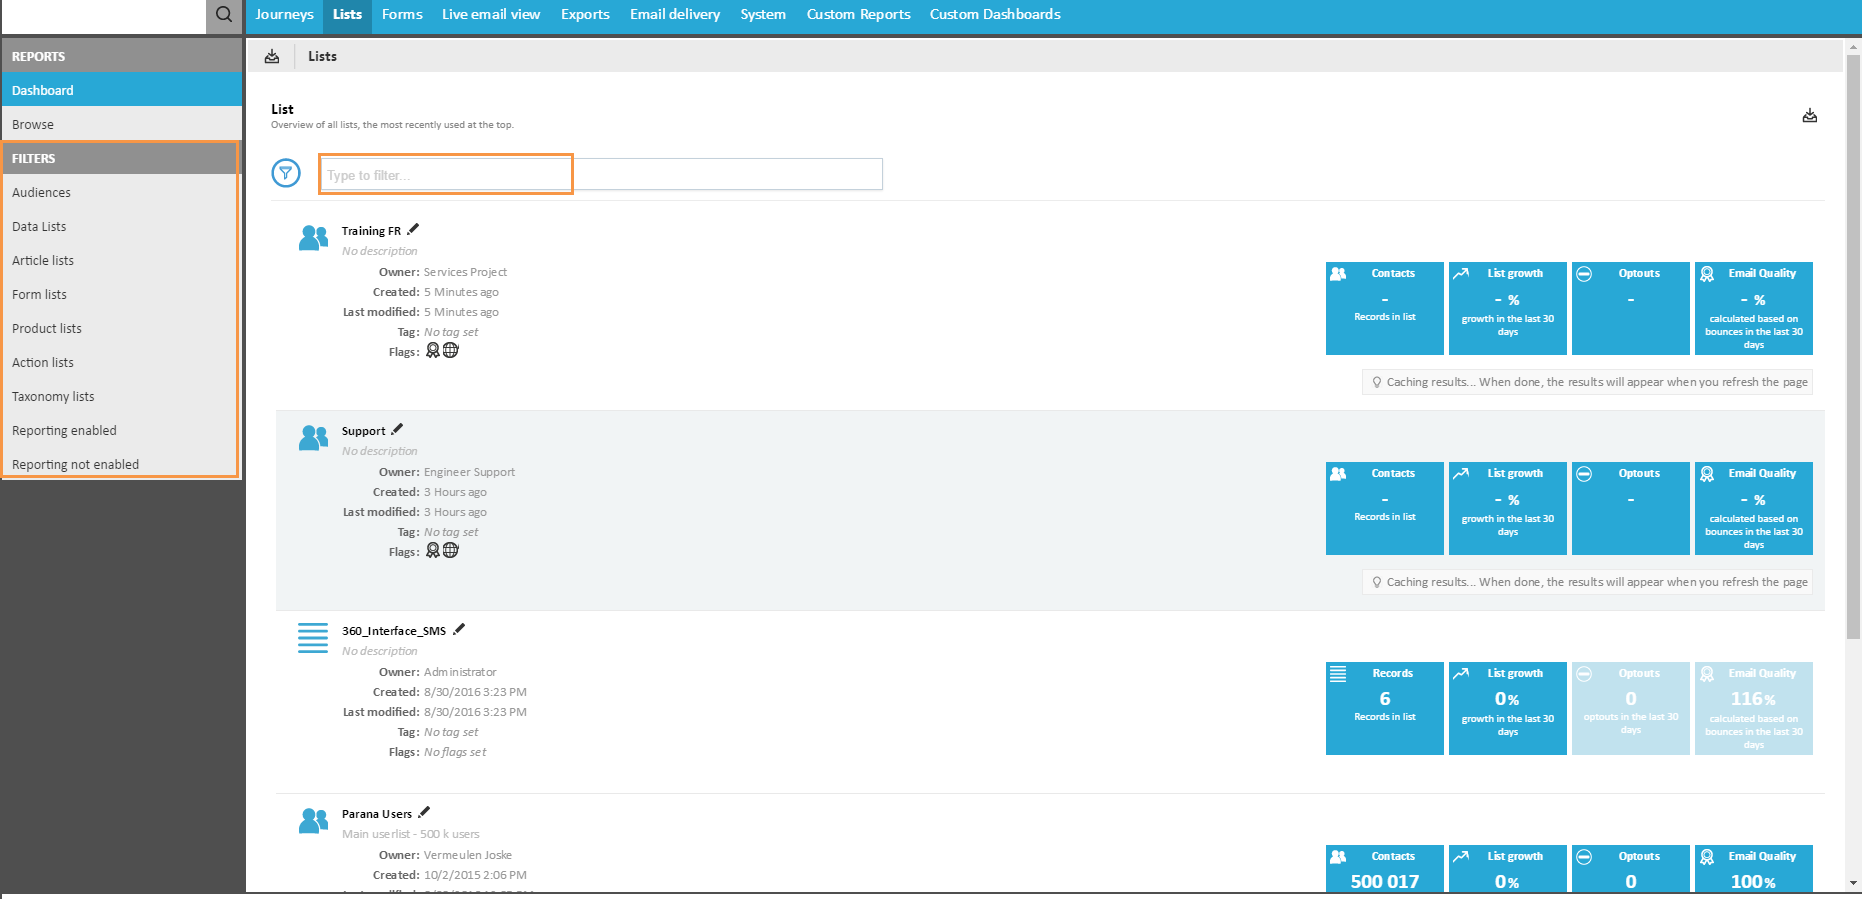Open the Journeys tab
The image size is (1862, 899).
click(284, 15)
